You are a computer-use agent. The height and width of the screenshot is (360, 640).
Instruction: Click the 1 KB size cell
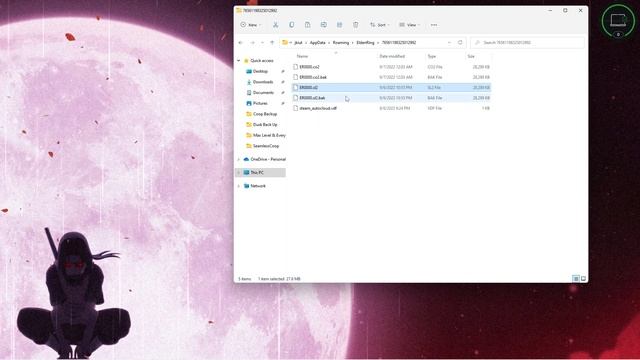pos(486,108)
